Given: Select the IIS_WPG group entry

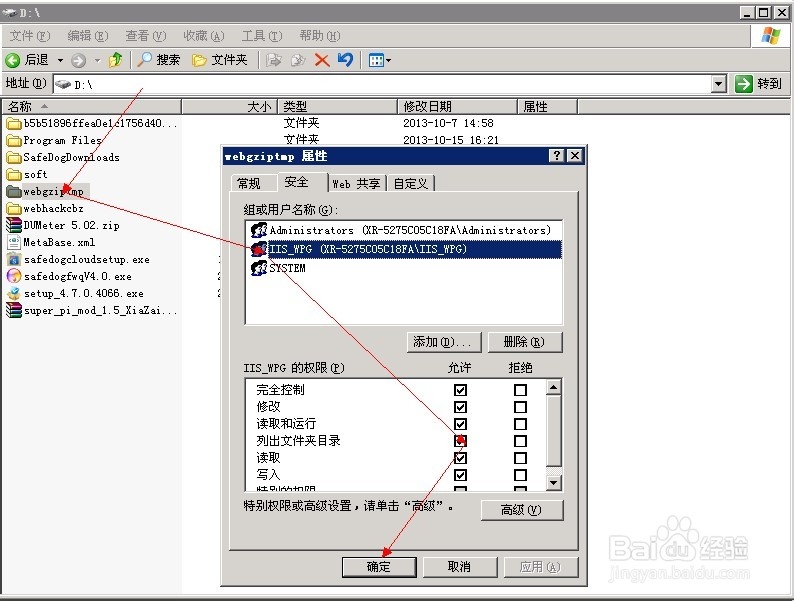Looking at the screenshot, I should 404,249.
